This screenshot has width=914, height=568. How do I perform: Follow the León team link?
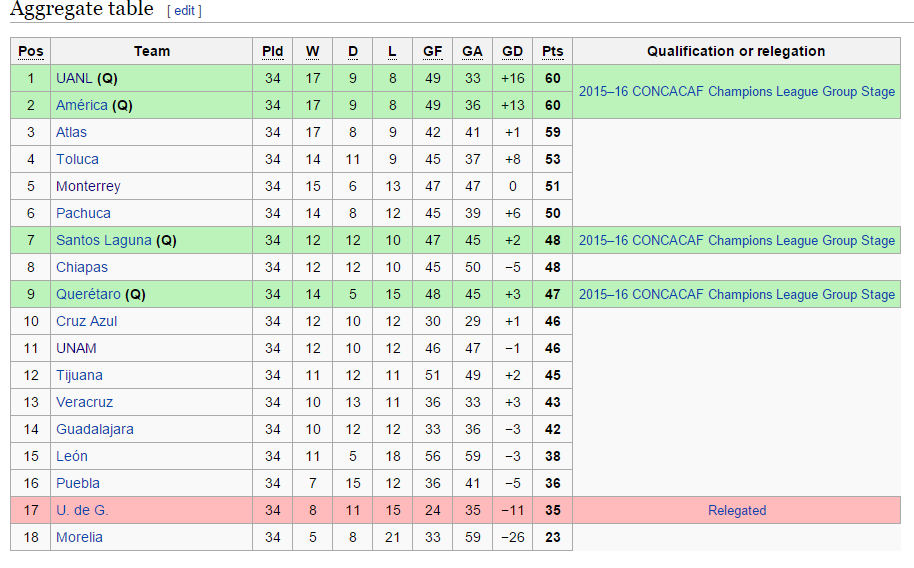coord(72,456)
